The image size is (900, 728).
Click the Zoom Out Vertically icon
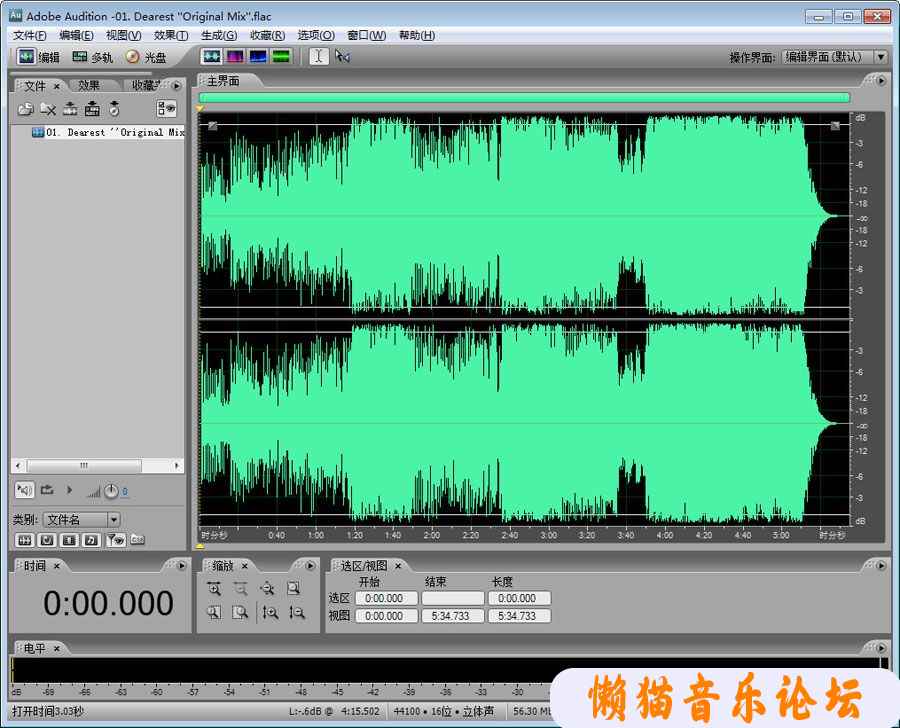click(x=297, y=613)
